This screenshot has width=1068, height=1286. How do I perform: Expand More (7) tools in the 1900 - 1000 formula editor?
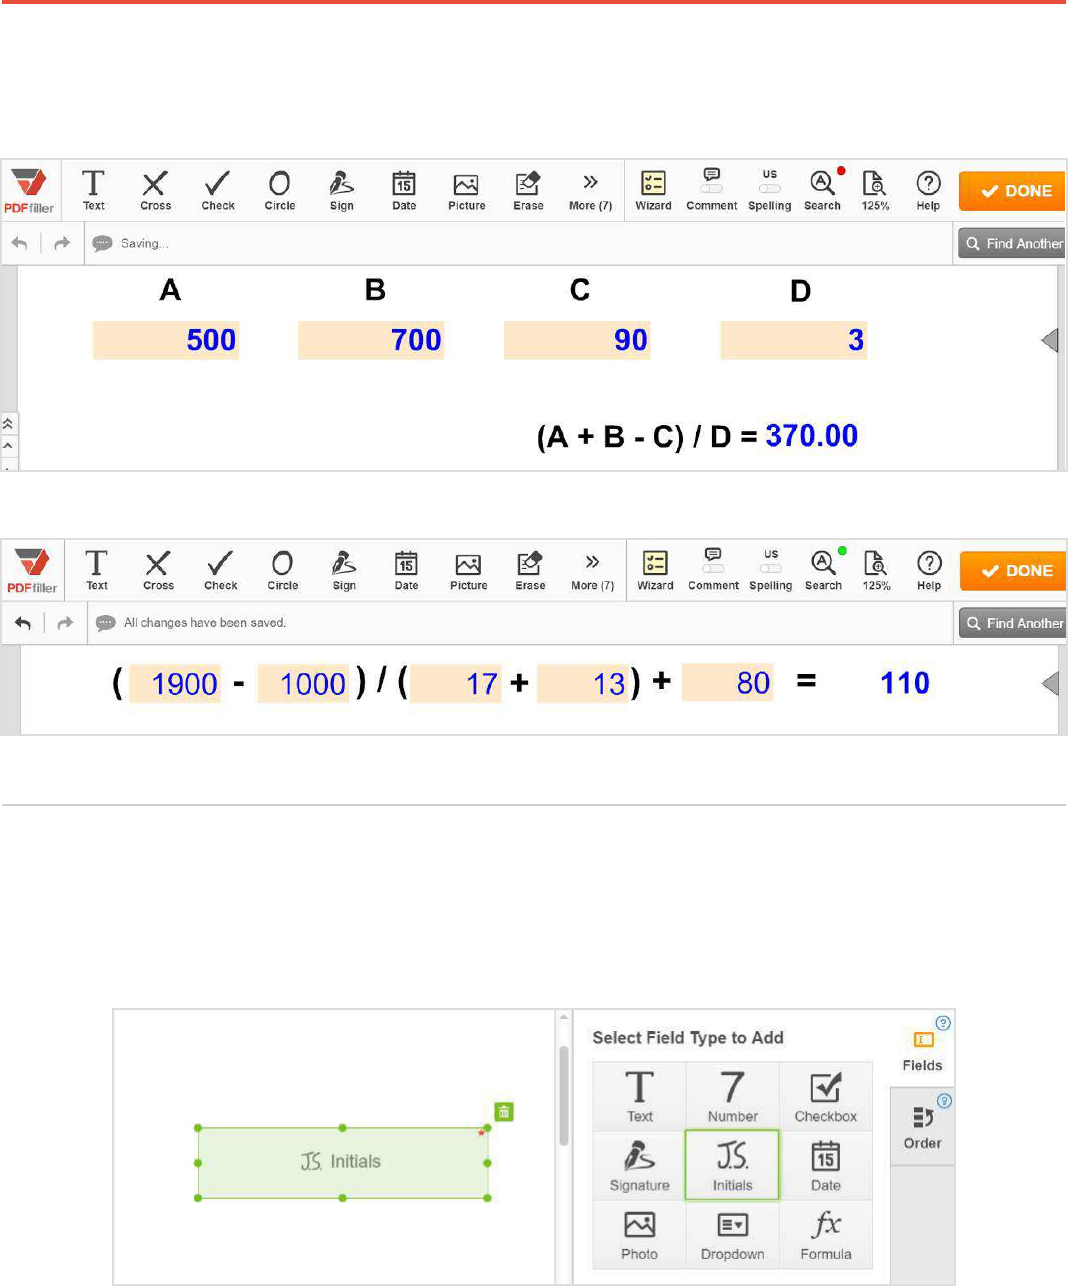click(592, 570)
